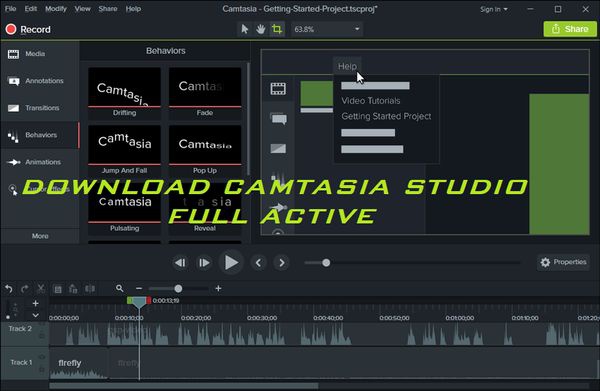
Task: Open the Properties panel
Action: pyautogui.click(x=563, y=262)
